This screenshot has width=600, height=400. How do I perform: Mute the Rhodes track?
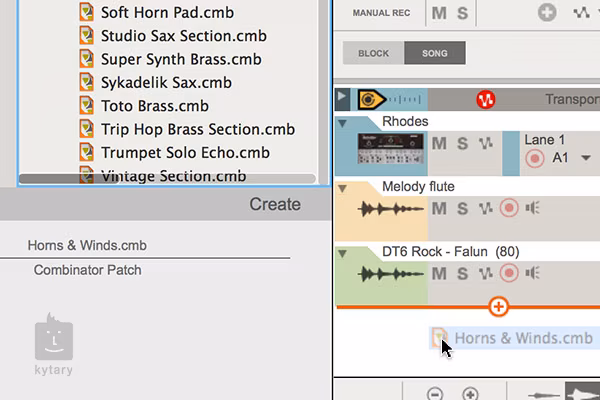[439, 144]
